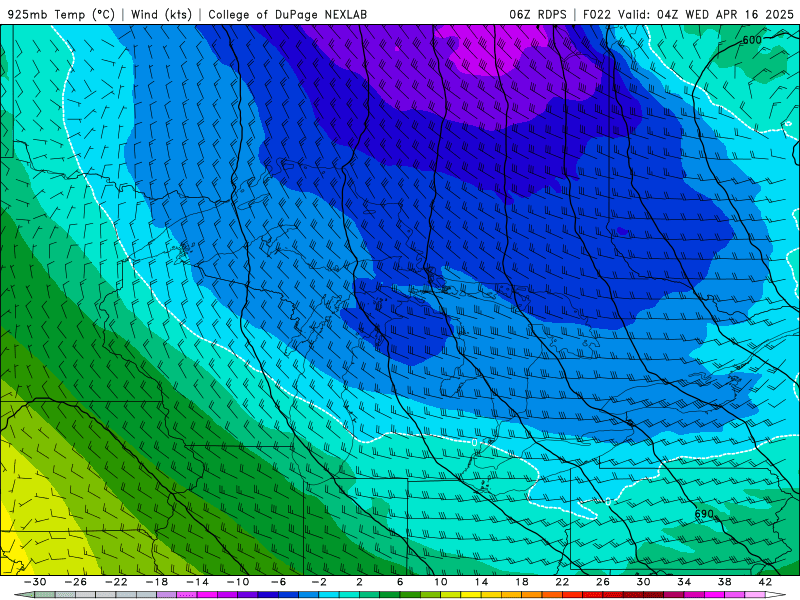Select the 'Valid: 04Z WED APR 16 2025' text
Image resolution: width=800 pixels, height=600 pixels.
pos(706,14)
